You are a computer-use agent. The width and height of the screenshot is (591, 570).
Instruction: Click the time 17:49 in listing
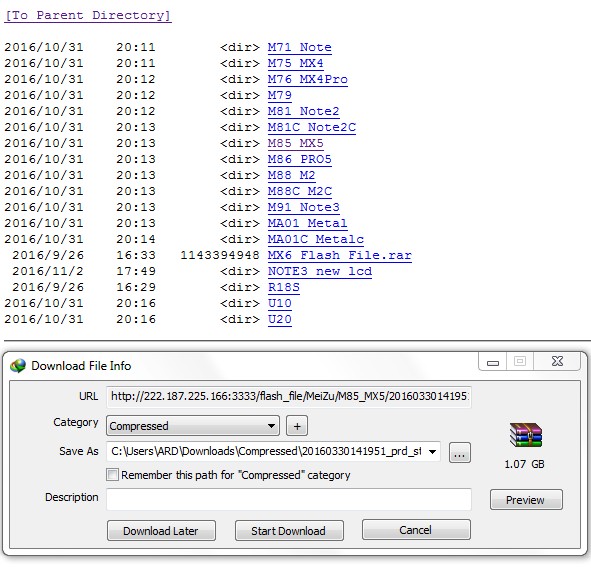136,271
